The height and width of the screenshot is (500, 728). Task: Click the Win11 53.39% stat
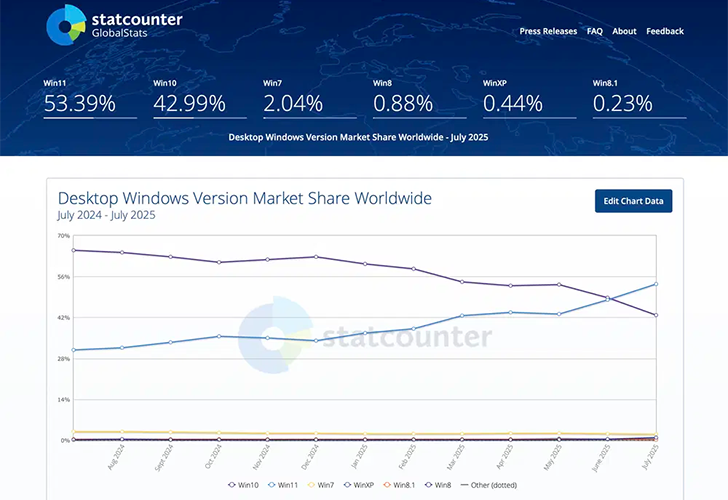(80, 102)
